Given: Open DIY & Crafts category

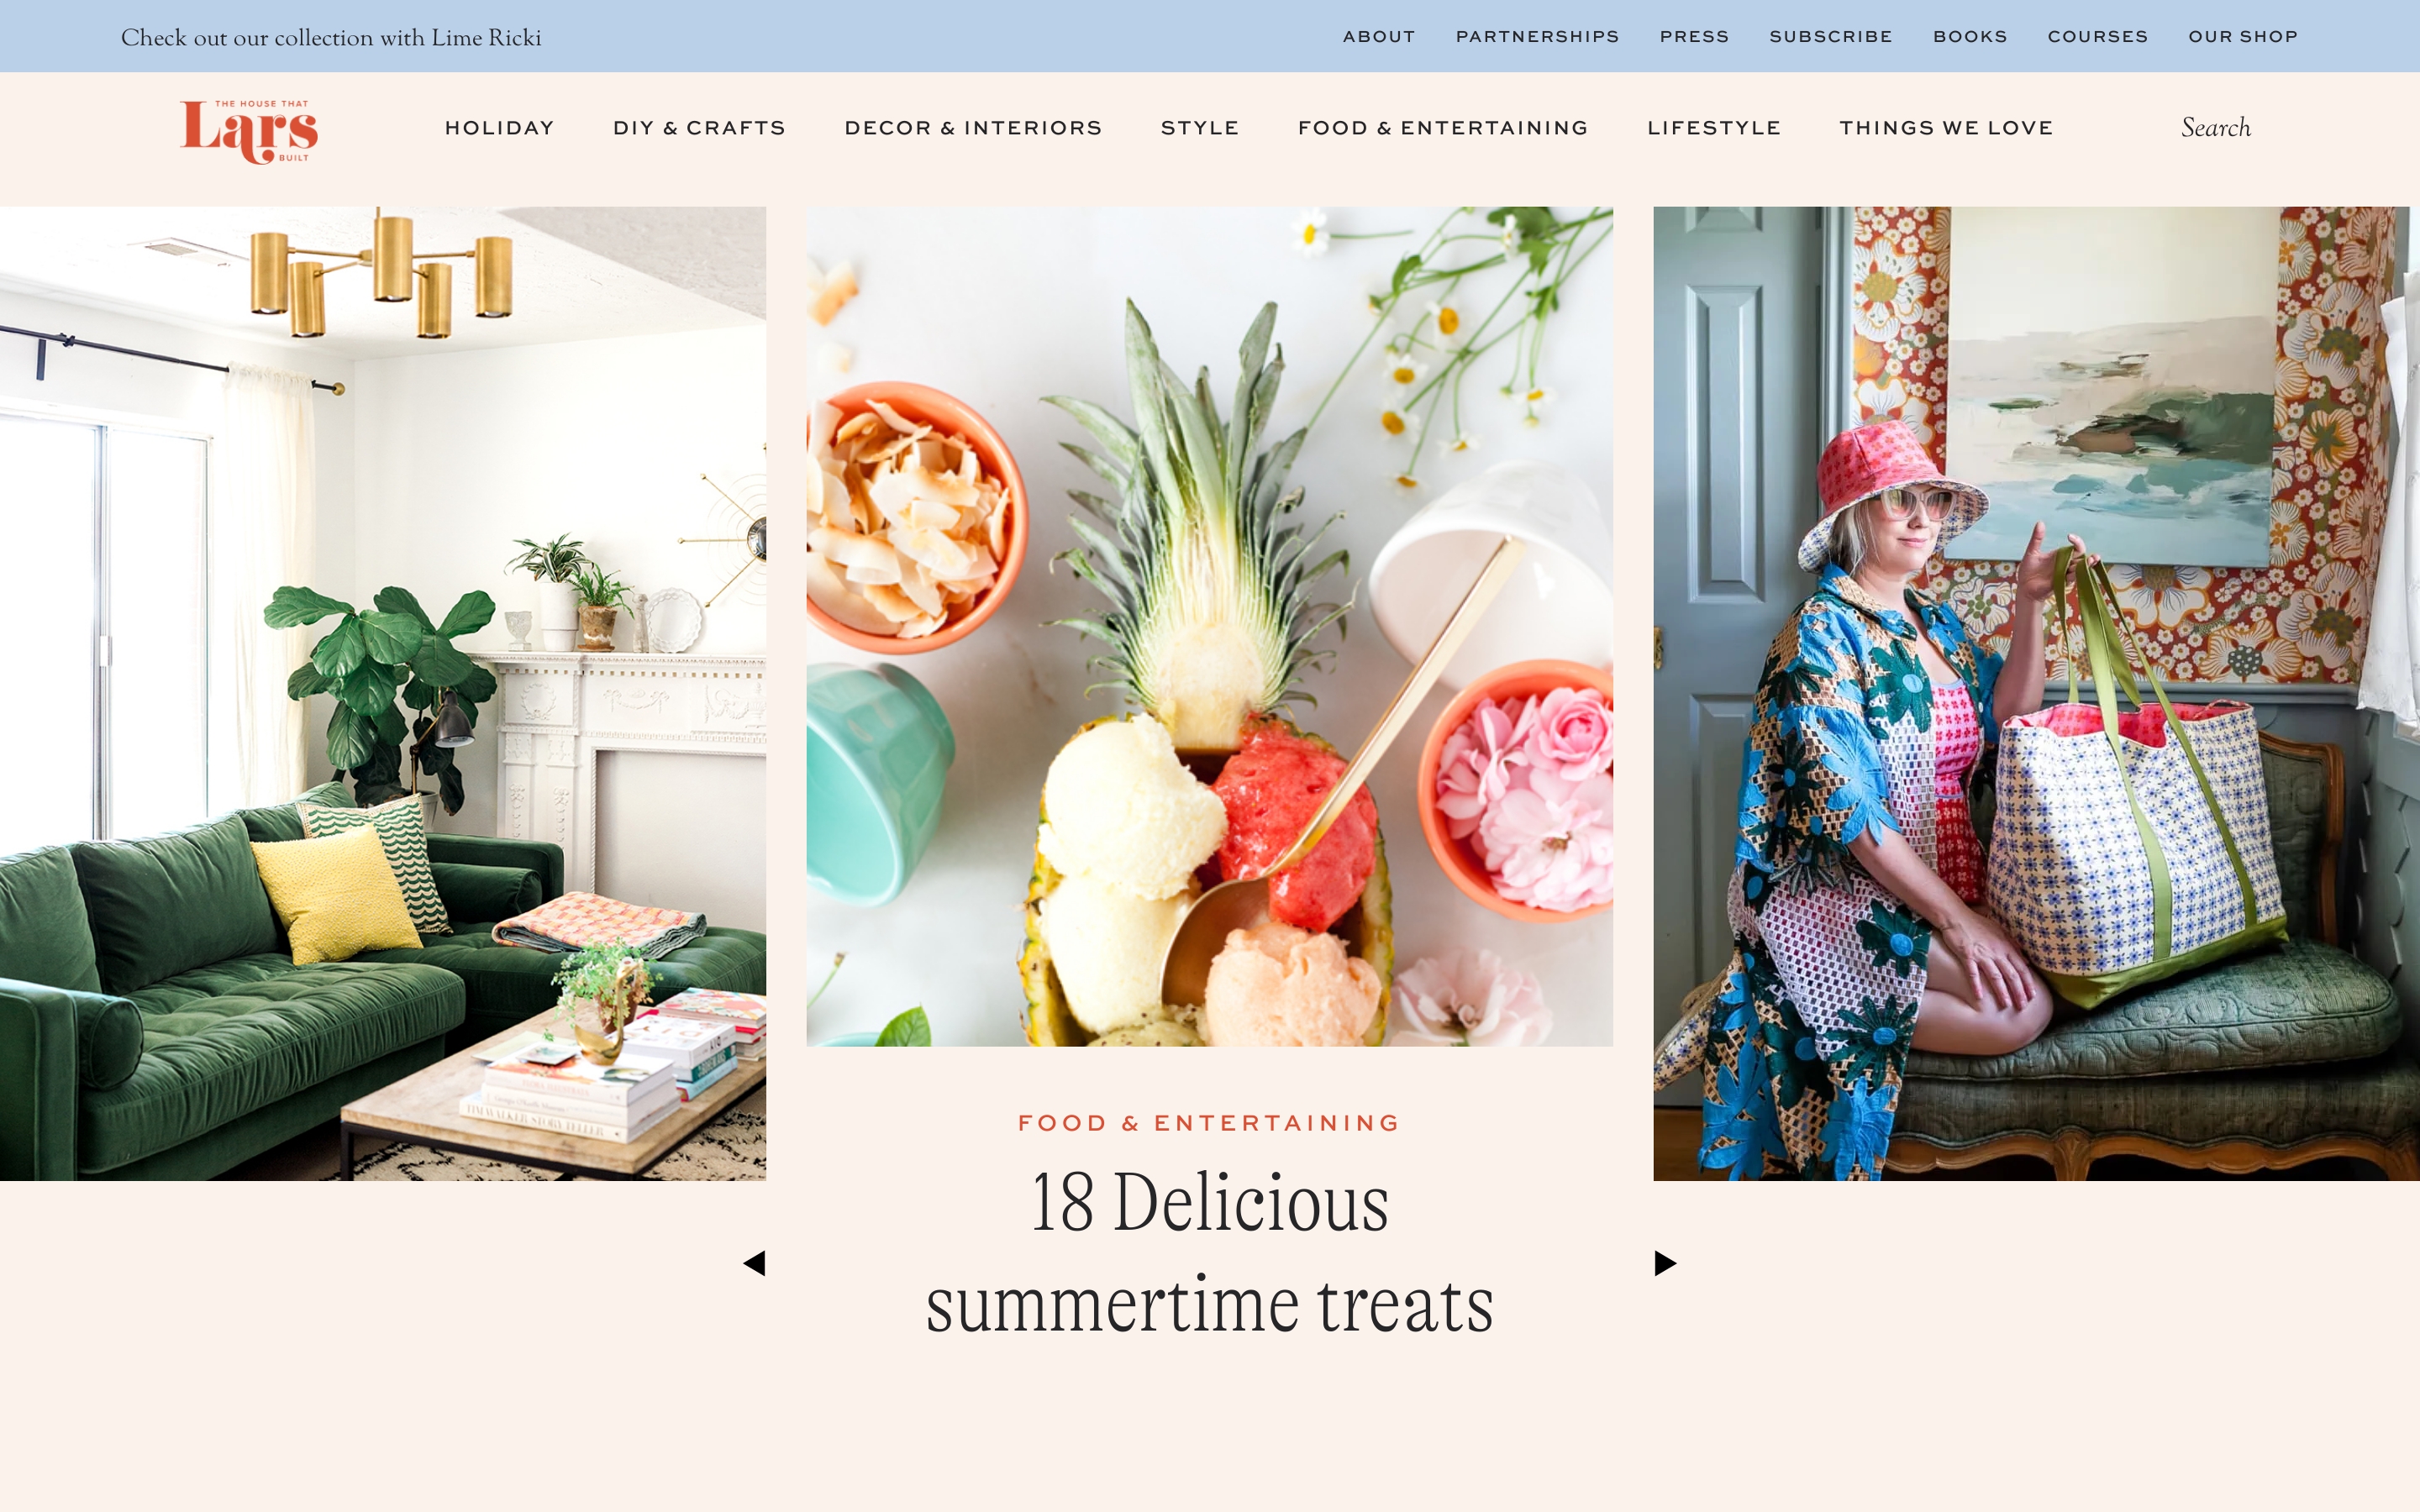Looking at the screenshot, I should (699, 128).
